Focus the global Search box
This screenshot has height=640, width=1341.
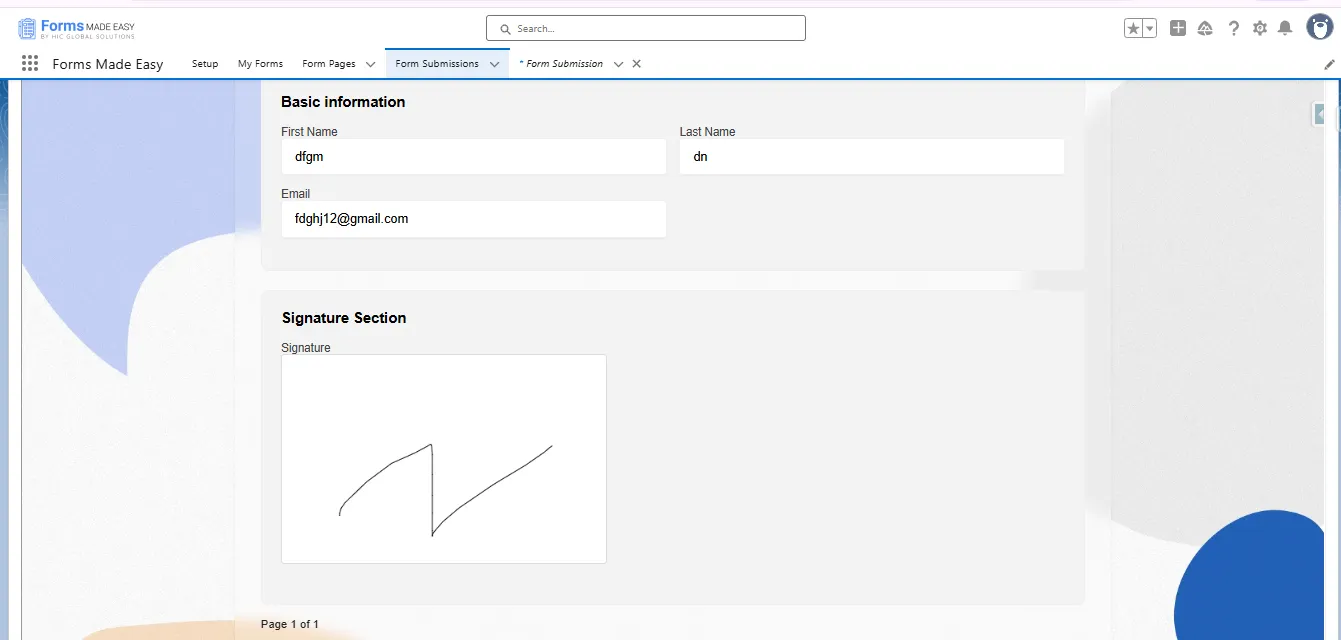click(645, 29)
